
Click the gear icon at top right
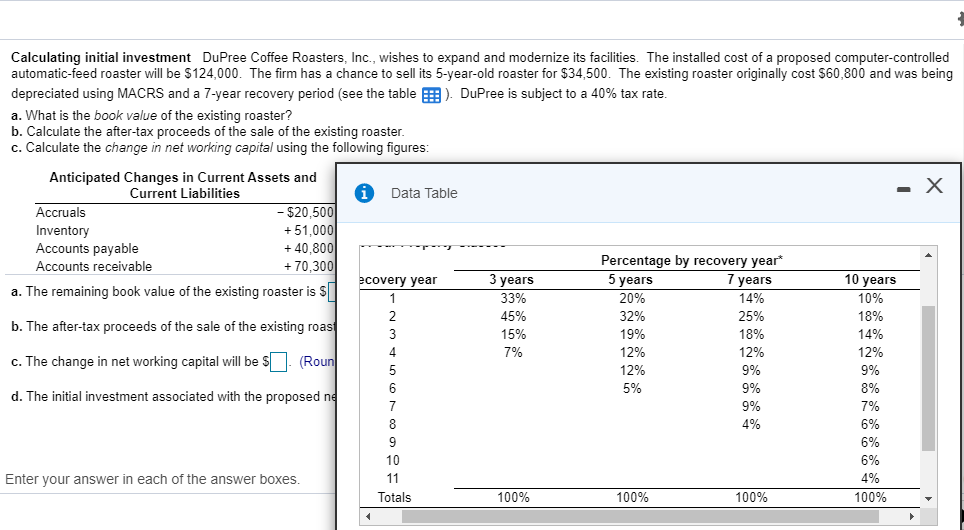pyautogui.click(x=960, y=20)
